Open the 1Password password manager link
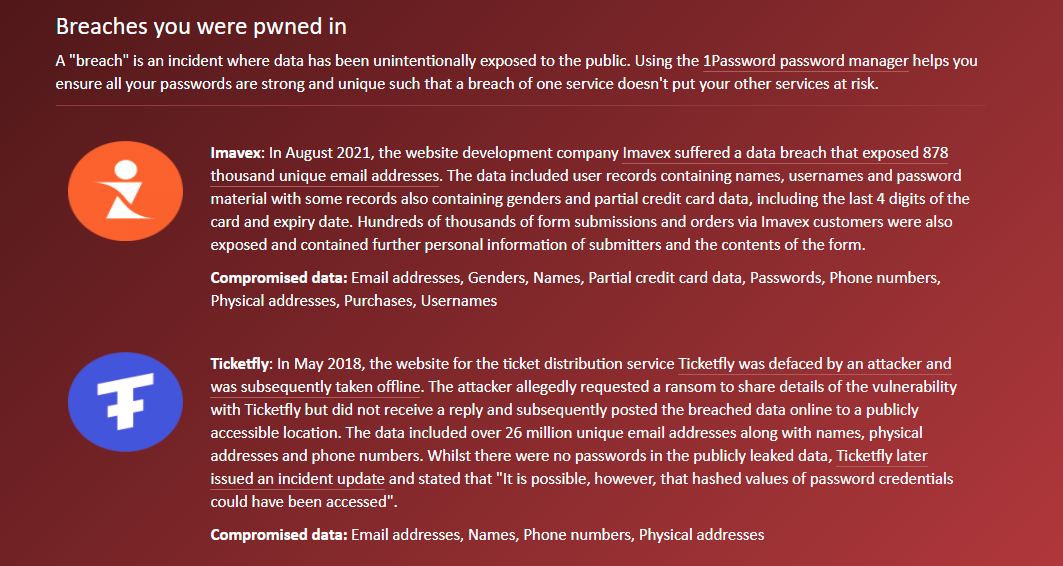1063x566 pixels. pyautogui.click(x=805, y=61)
